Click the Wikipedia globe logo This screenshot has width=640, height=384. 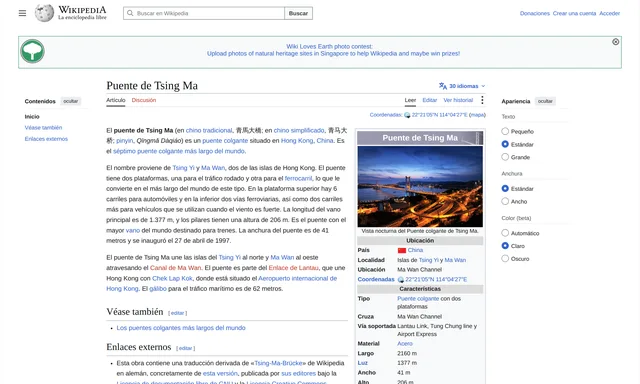(x=44, y=13)
